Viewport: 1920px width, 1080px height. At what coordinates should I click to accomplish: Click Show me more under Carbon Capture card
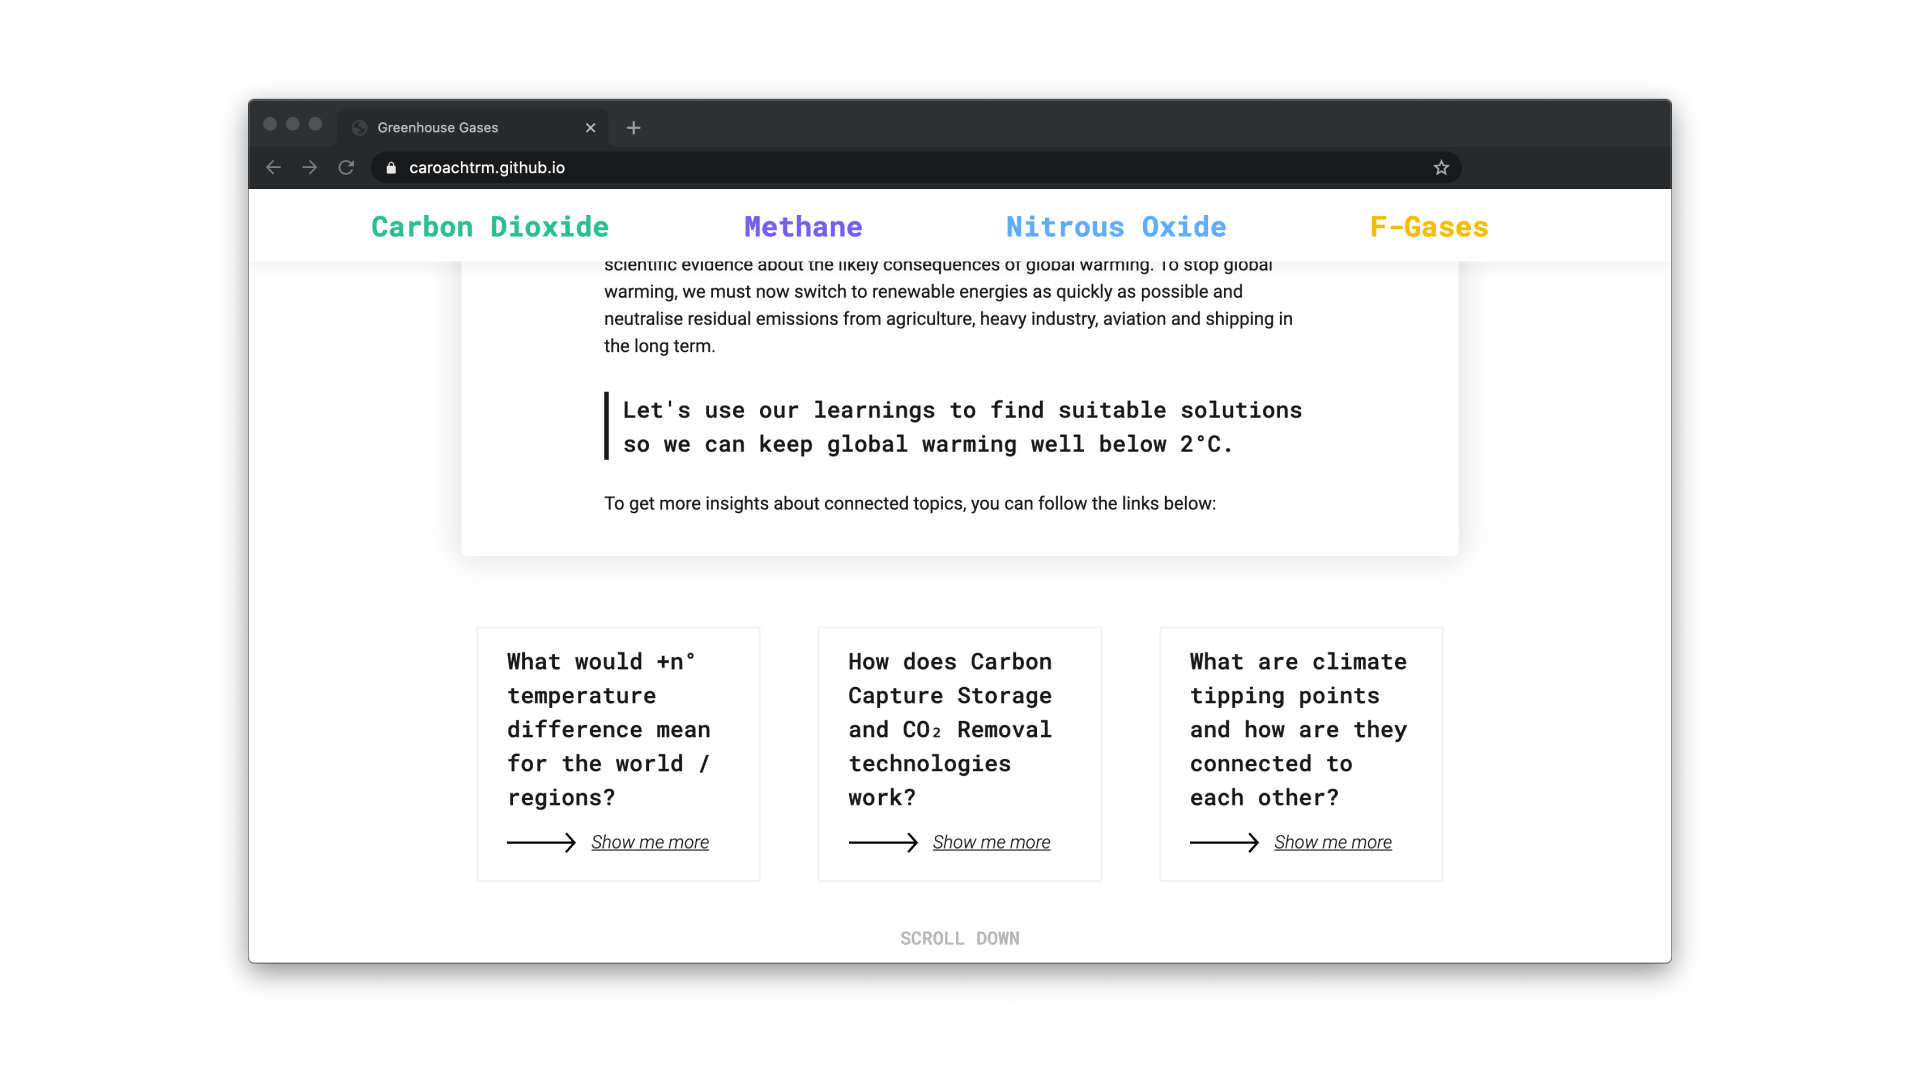tap(991, 842)
